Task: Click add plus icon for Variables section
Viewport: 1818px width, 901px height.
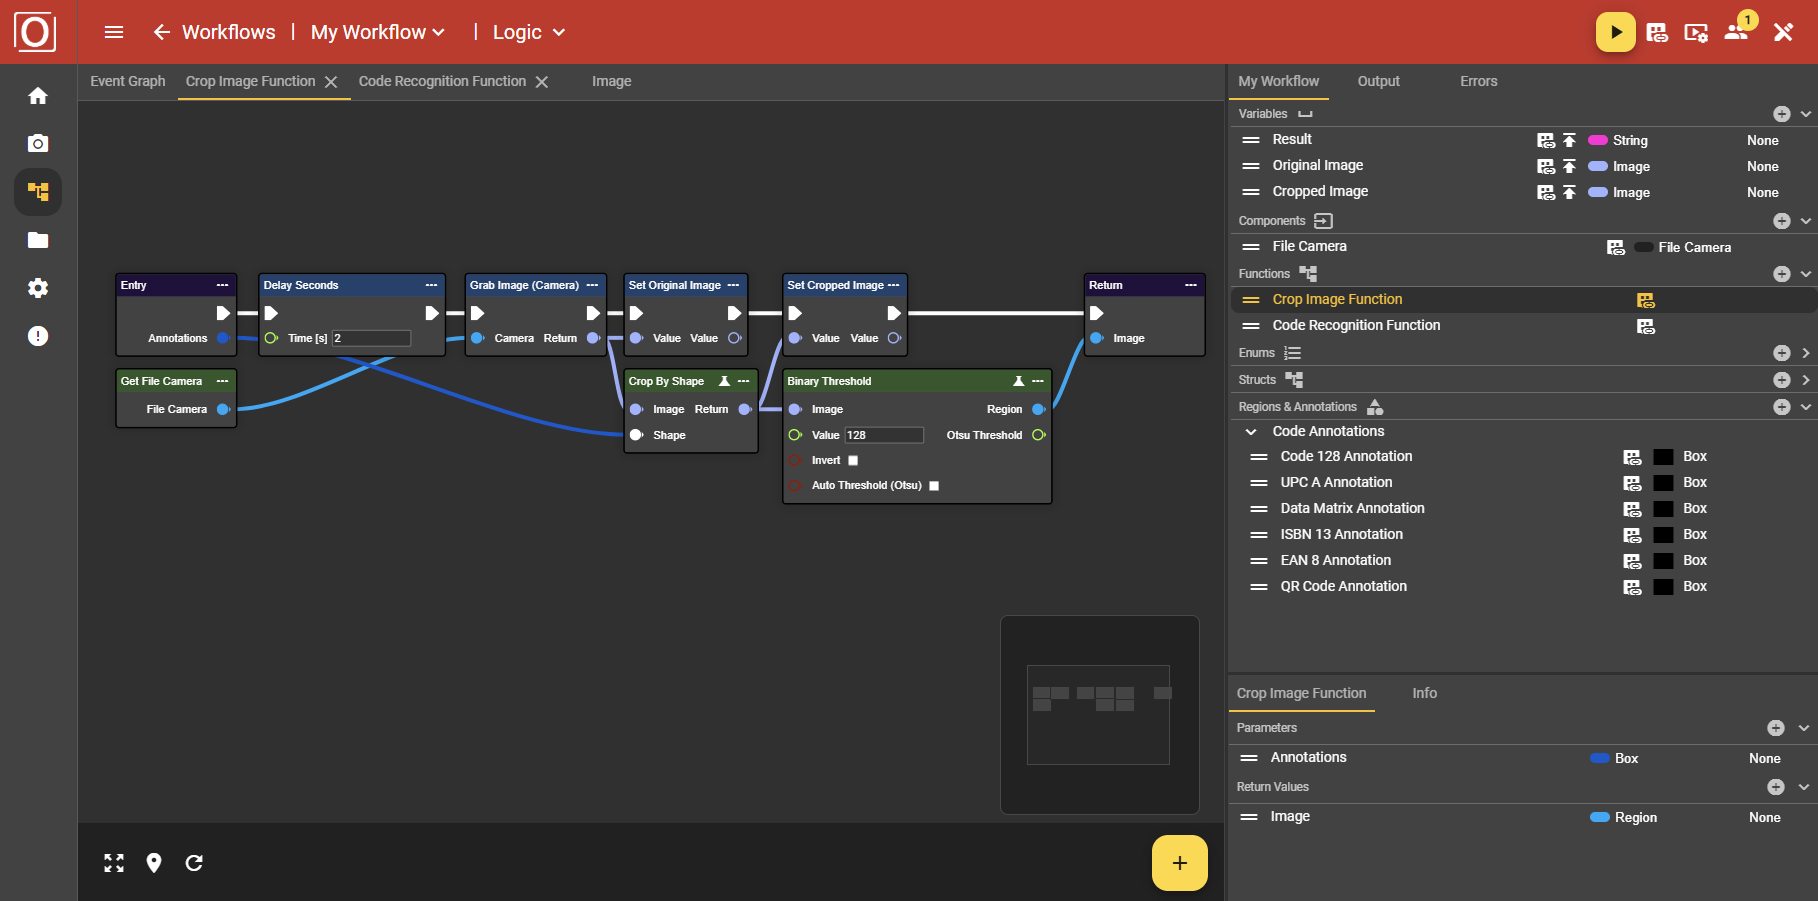Action: click(1781, 114)
